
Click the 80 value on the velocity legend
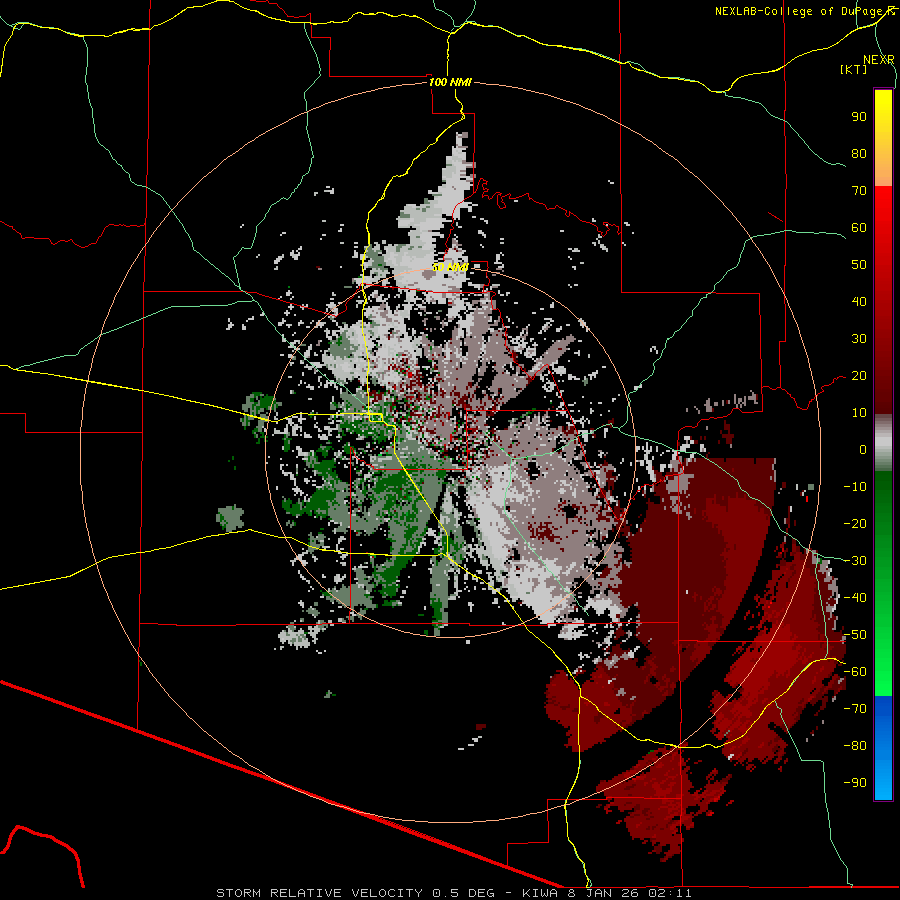[x=859, y=154]
